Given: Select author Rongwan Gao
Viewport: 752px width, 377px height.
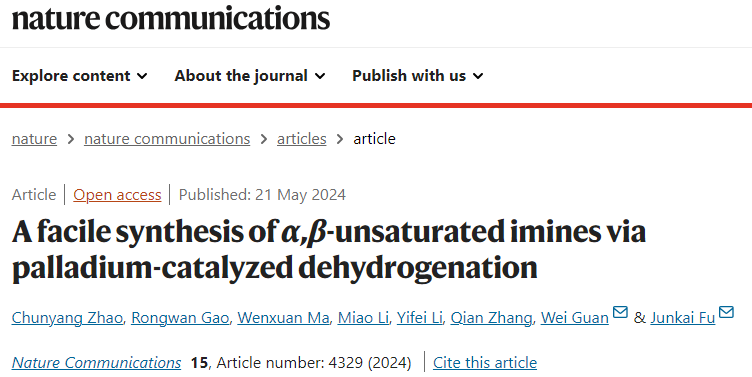Looking at the screenshot, I should (x=180, y=318).
